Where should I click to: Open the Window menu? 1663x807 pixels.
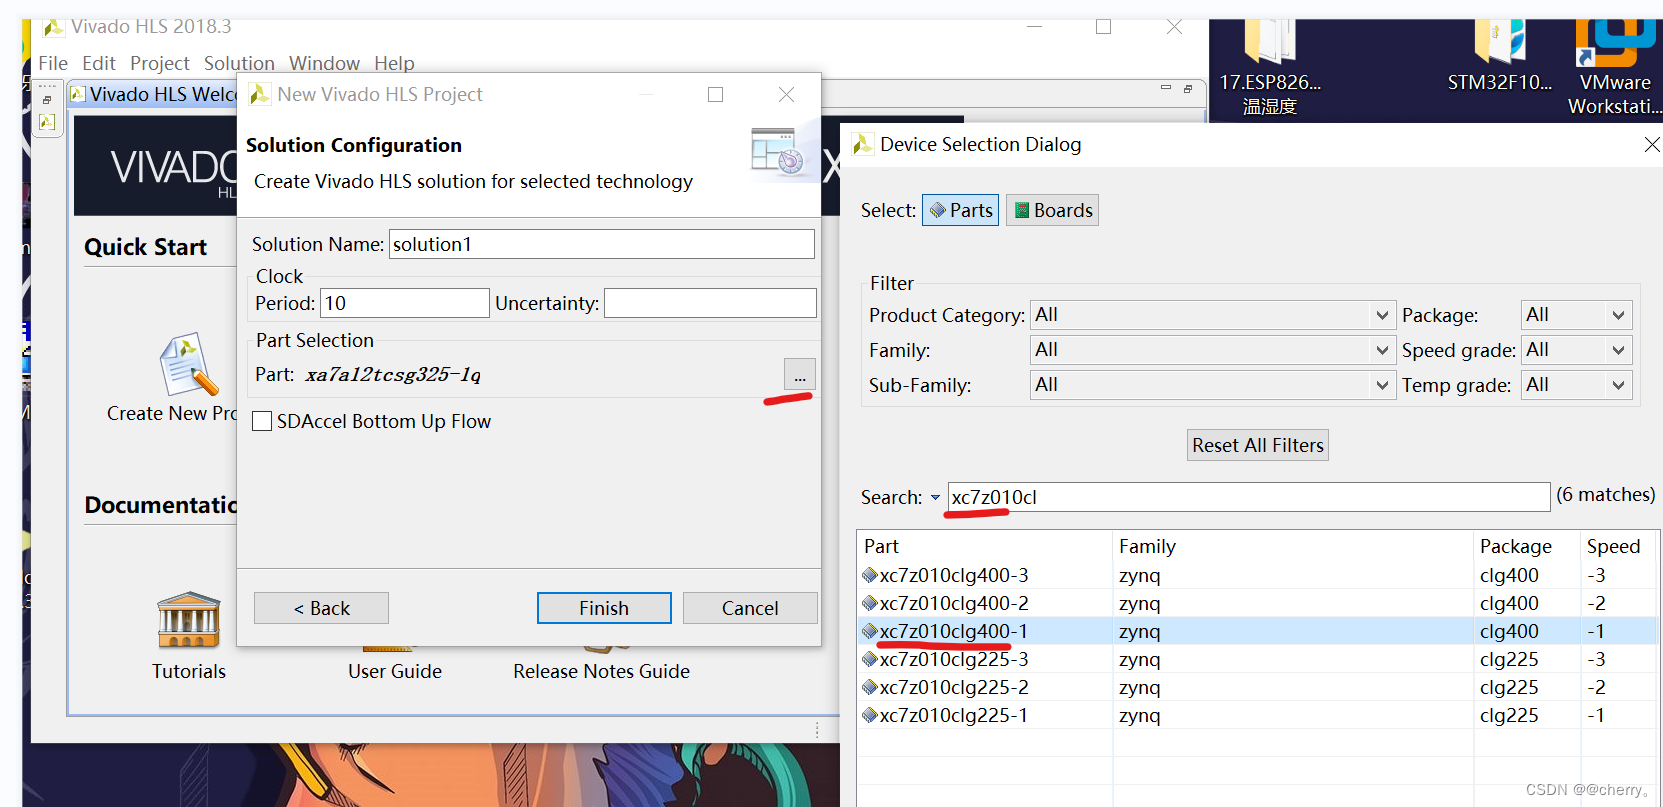pyautogui.click(x=324, y=63)
